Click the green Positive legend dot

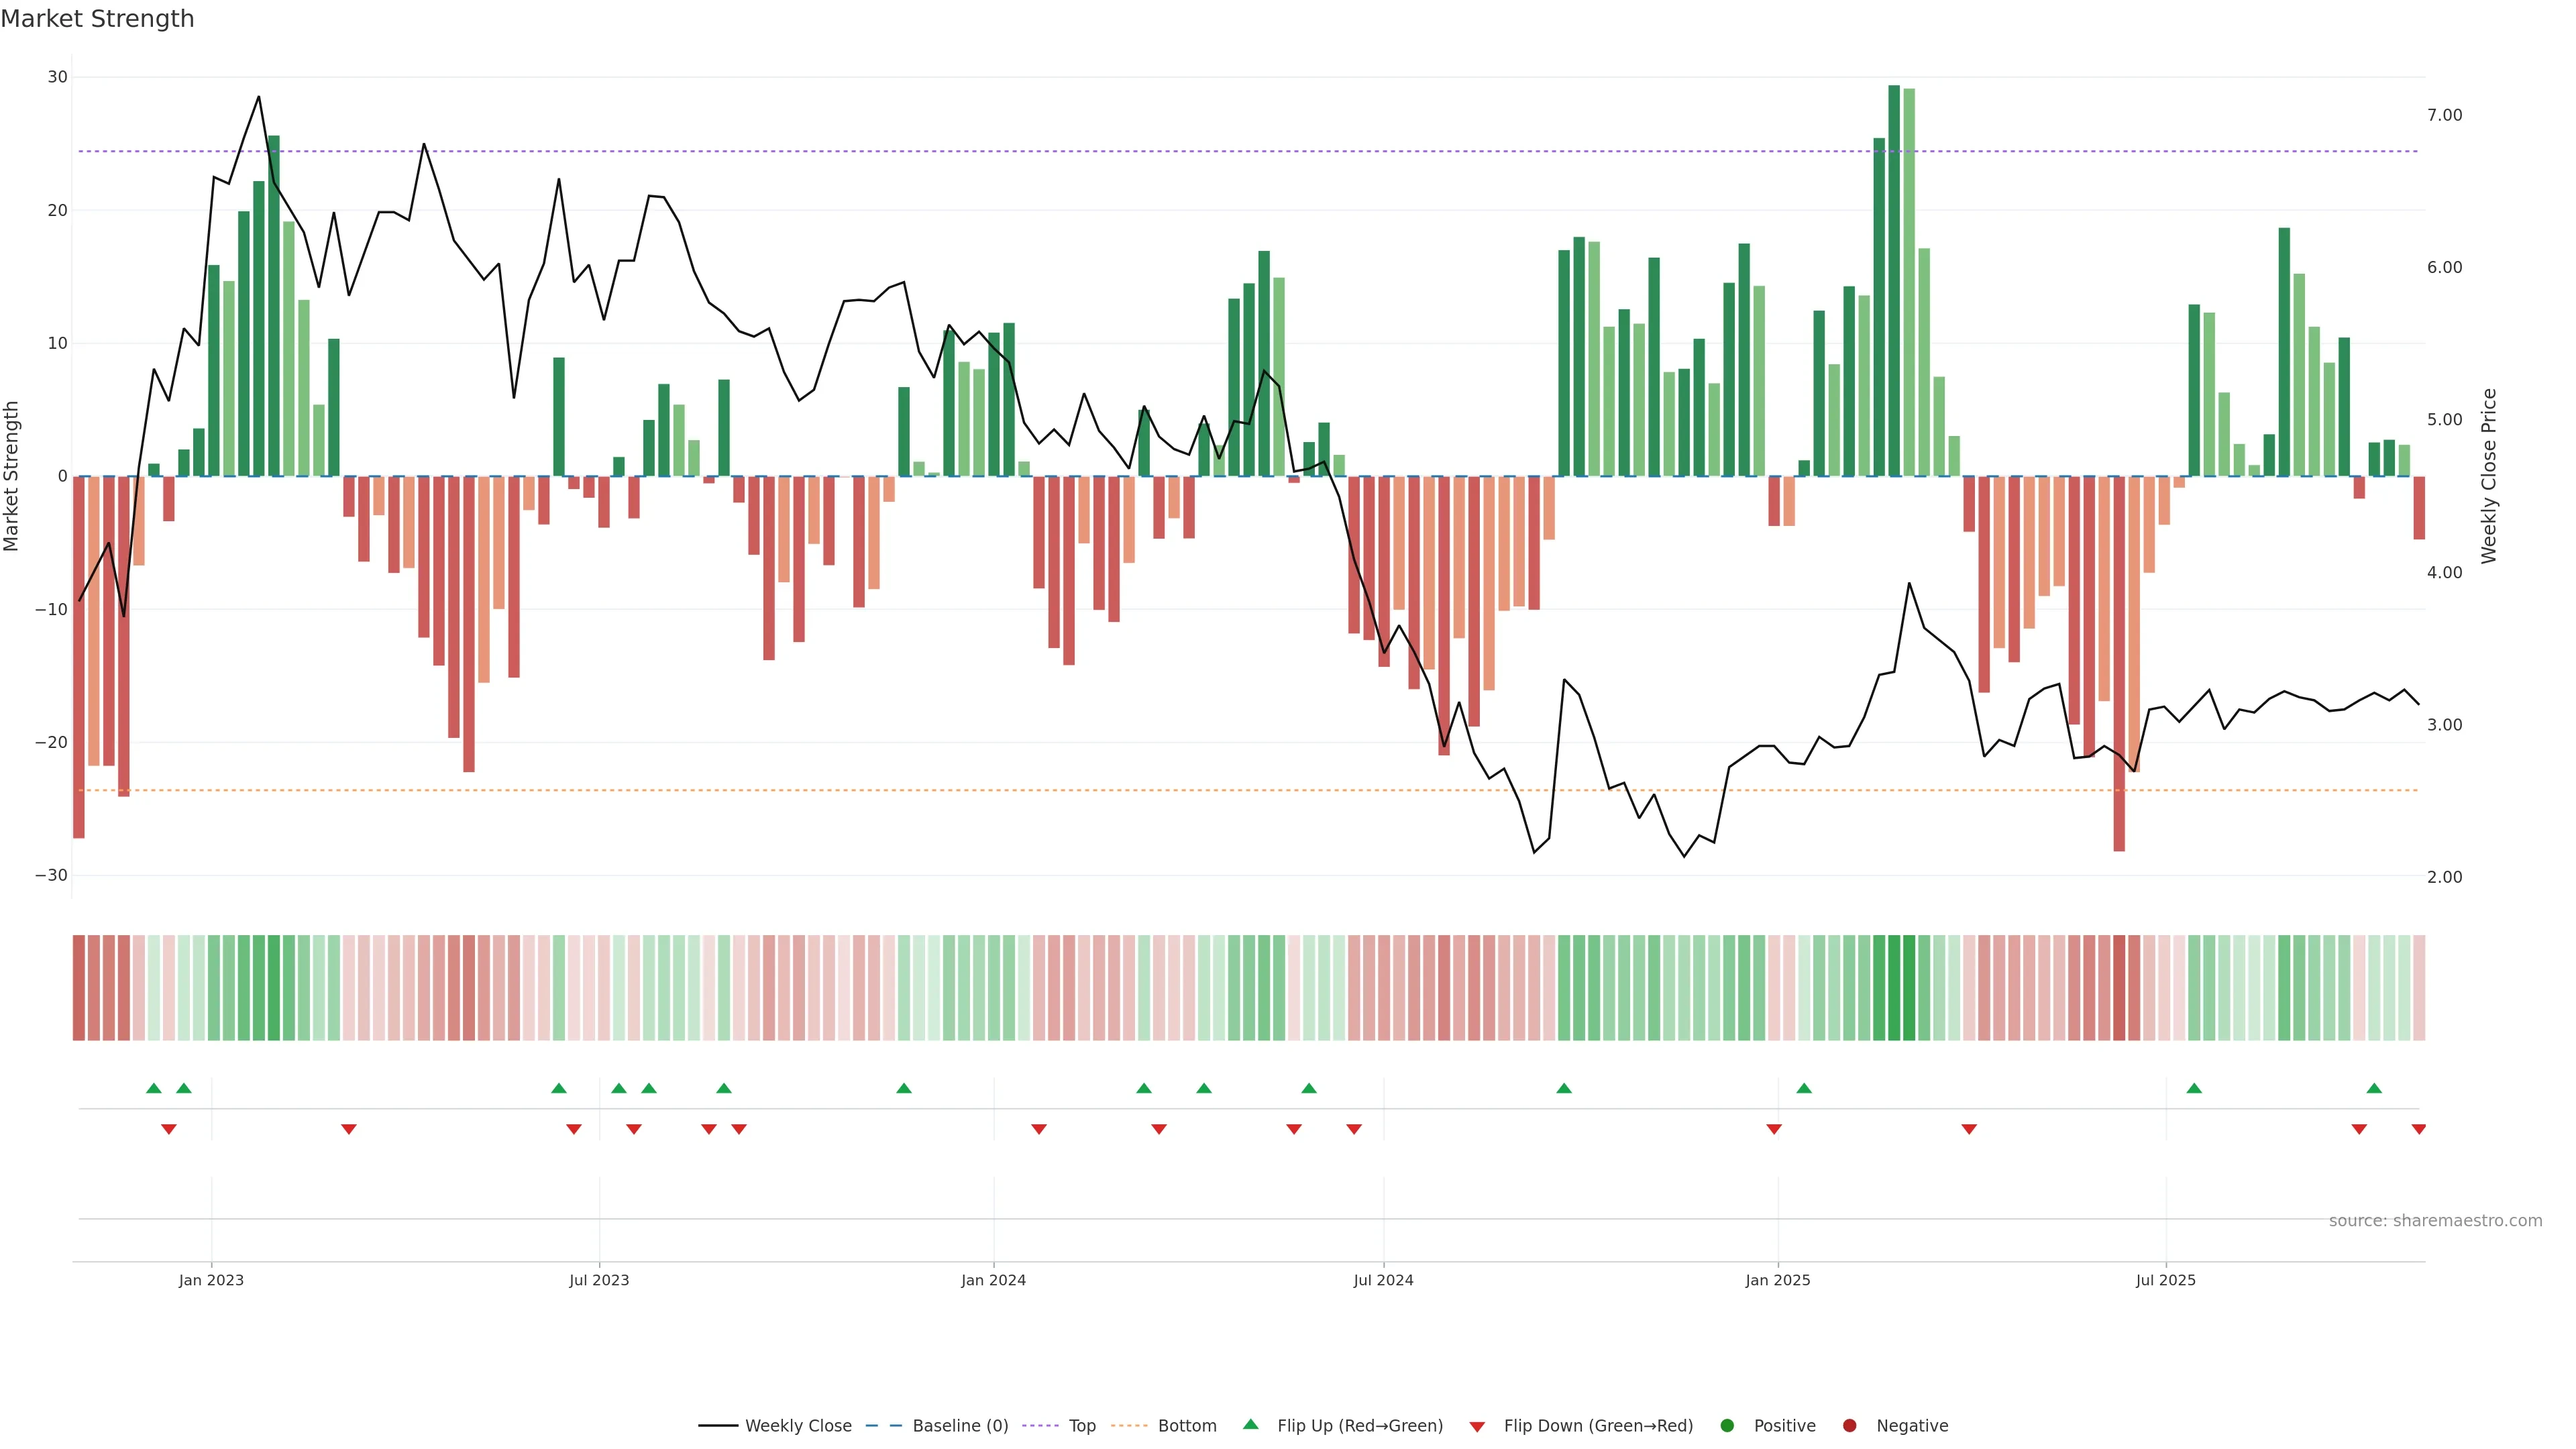[1726, 1426]
